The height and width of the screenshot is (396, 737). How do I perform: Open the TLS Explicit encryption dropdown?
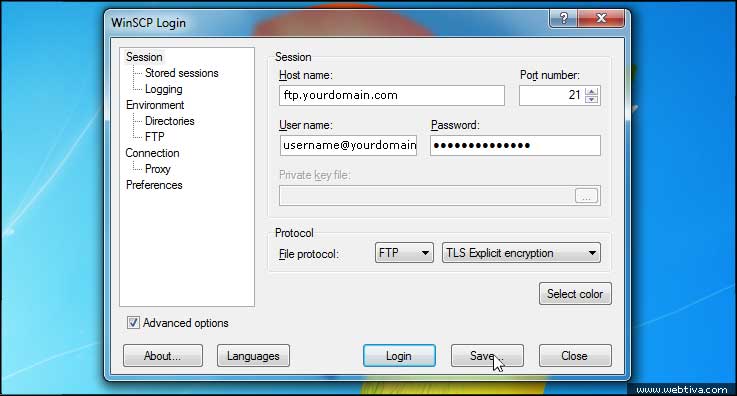coord(521,253)
